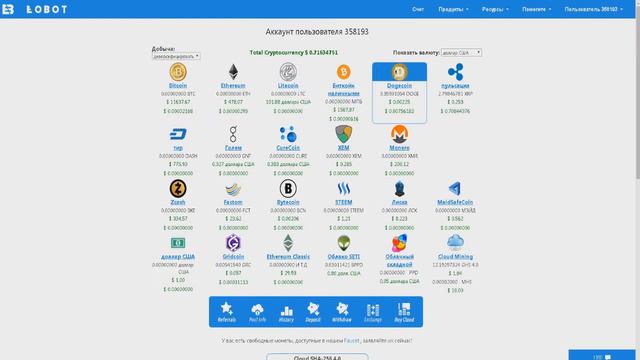This screenshot has height=360, width=640.
Task: Click the orange Bitcoin Cash icon
Action: coord(344,72)
